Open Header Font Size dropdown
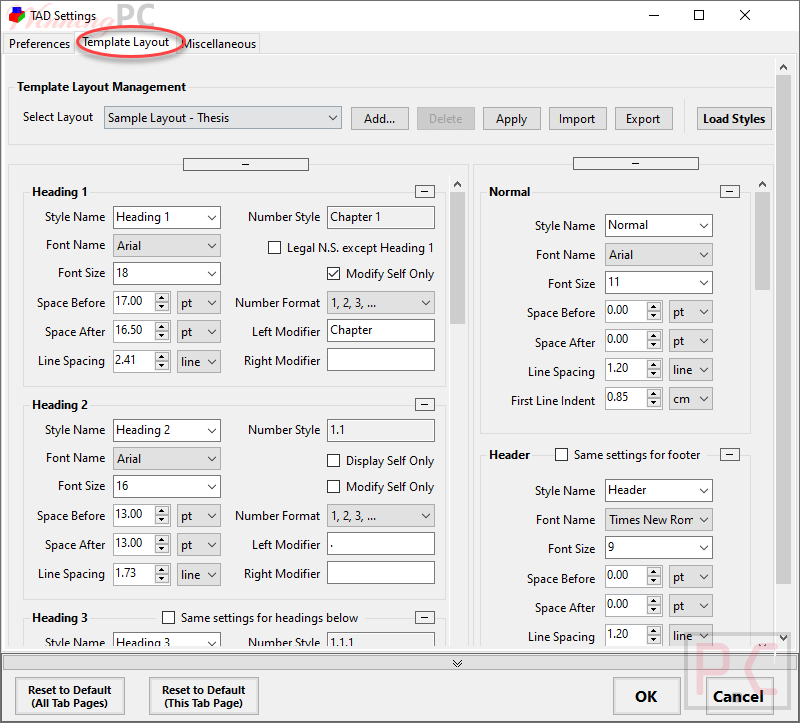 click(659, 548)
